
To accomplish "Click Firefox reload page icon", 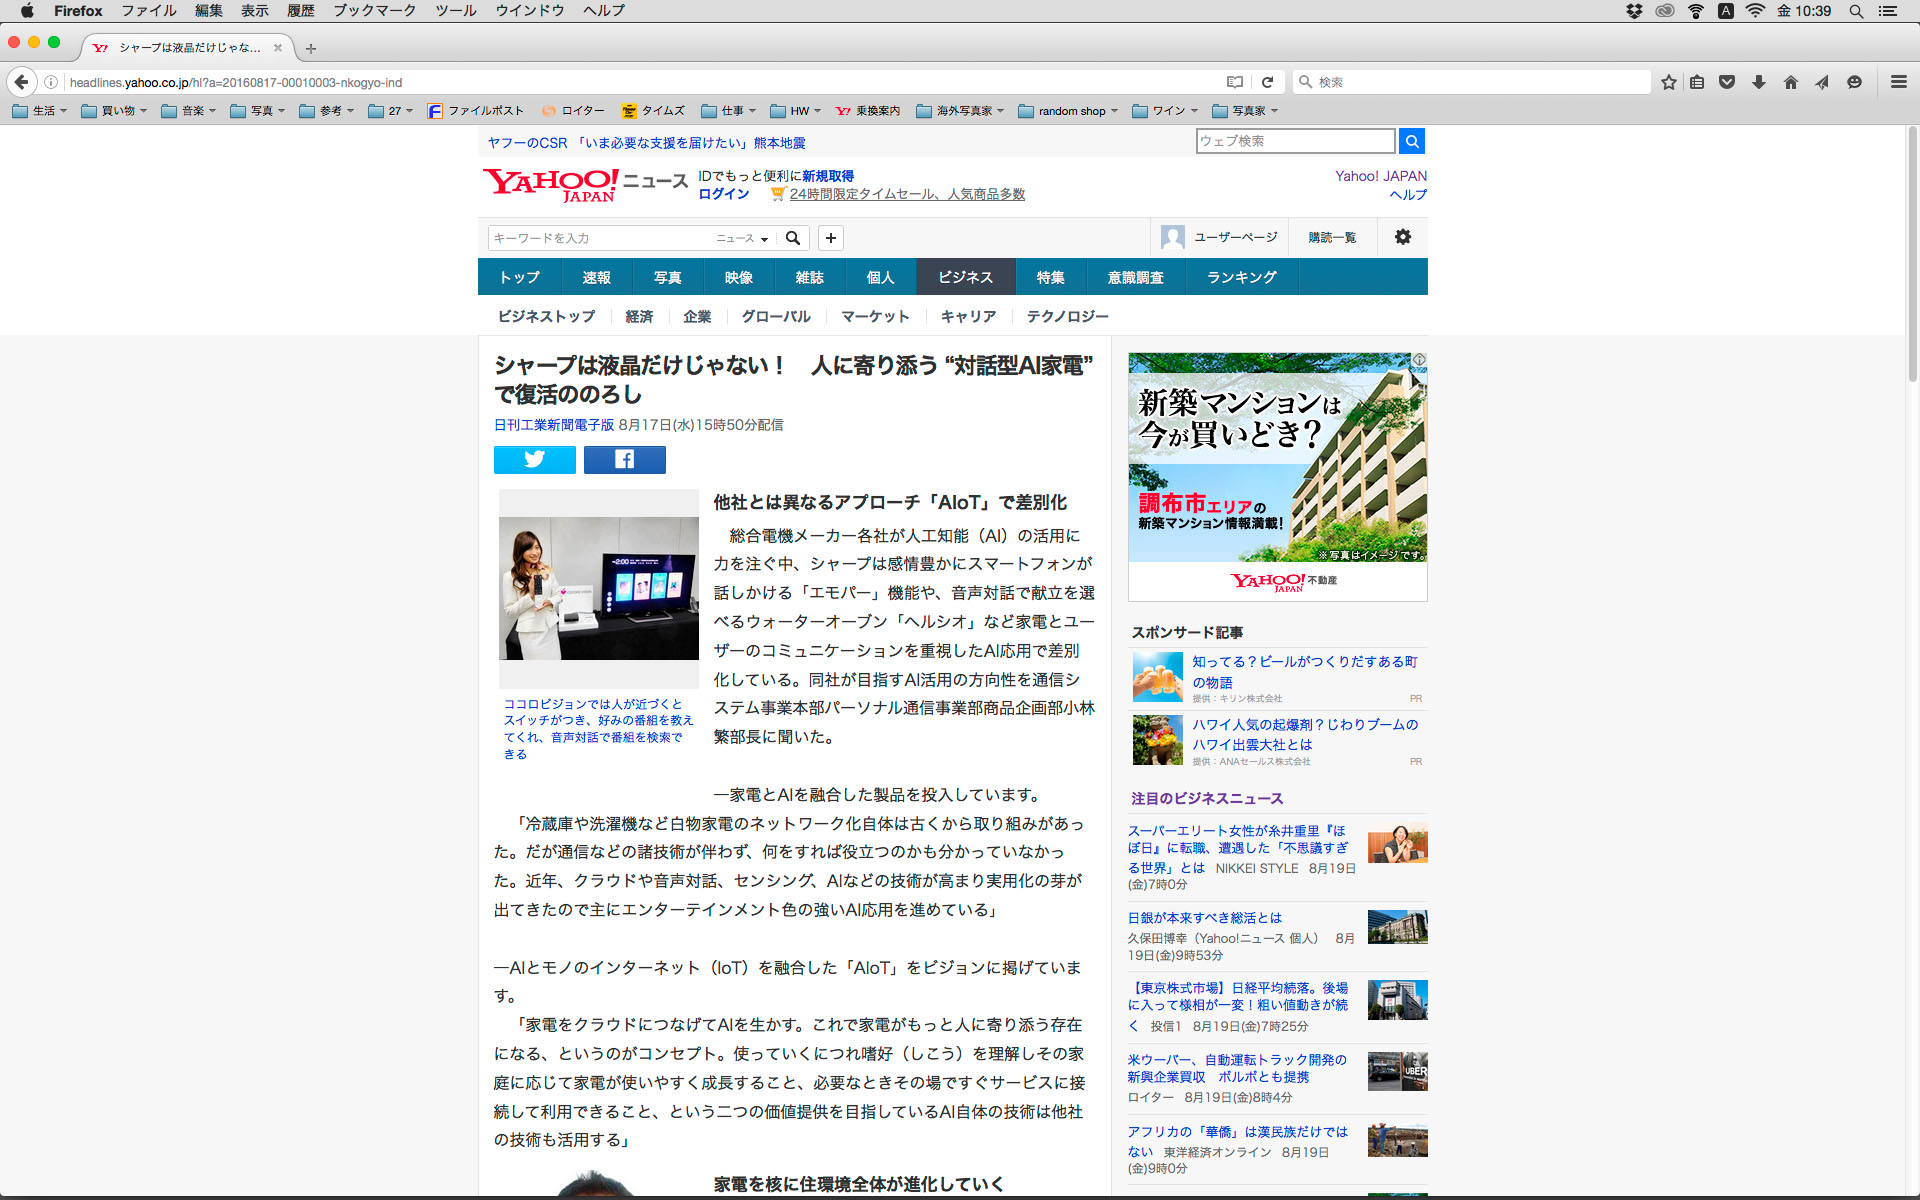I will [1267, 82].
